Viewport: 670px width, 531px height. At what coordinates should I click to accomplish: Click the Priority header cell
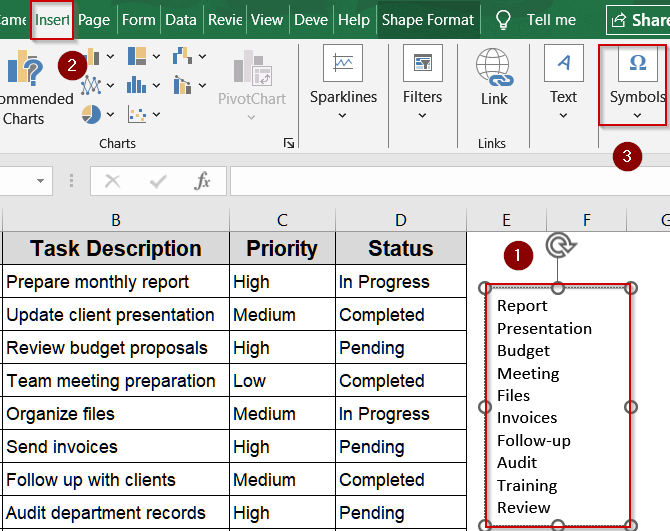(282, 248)
